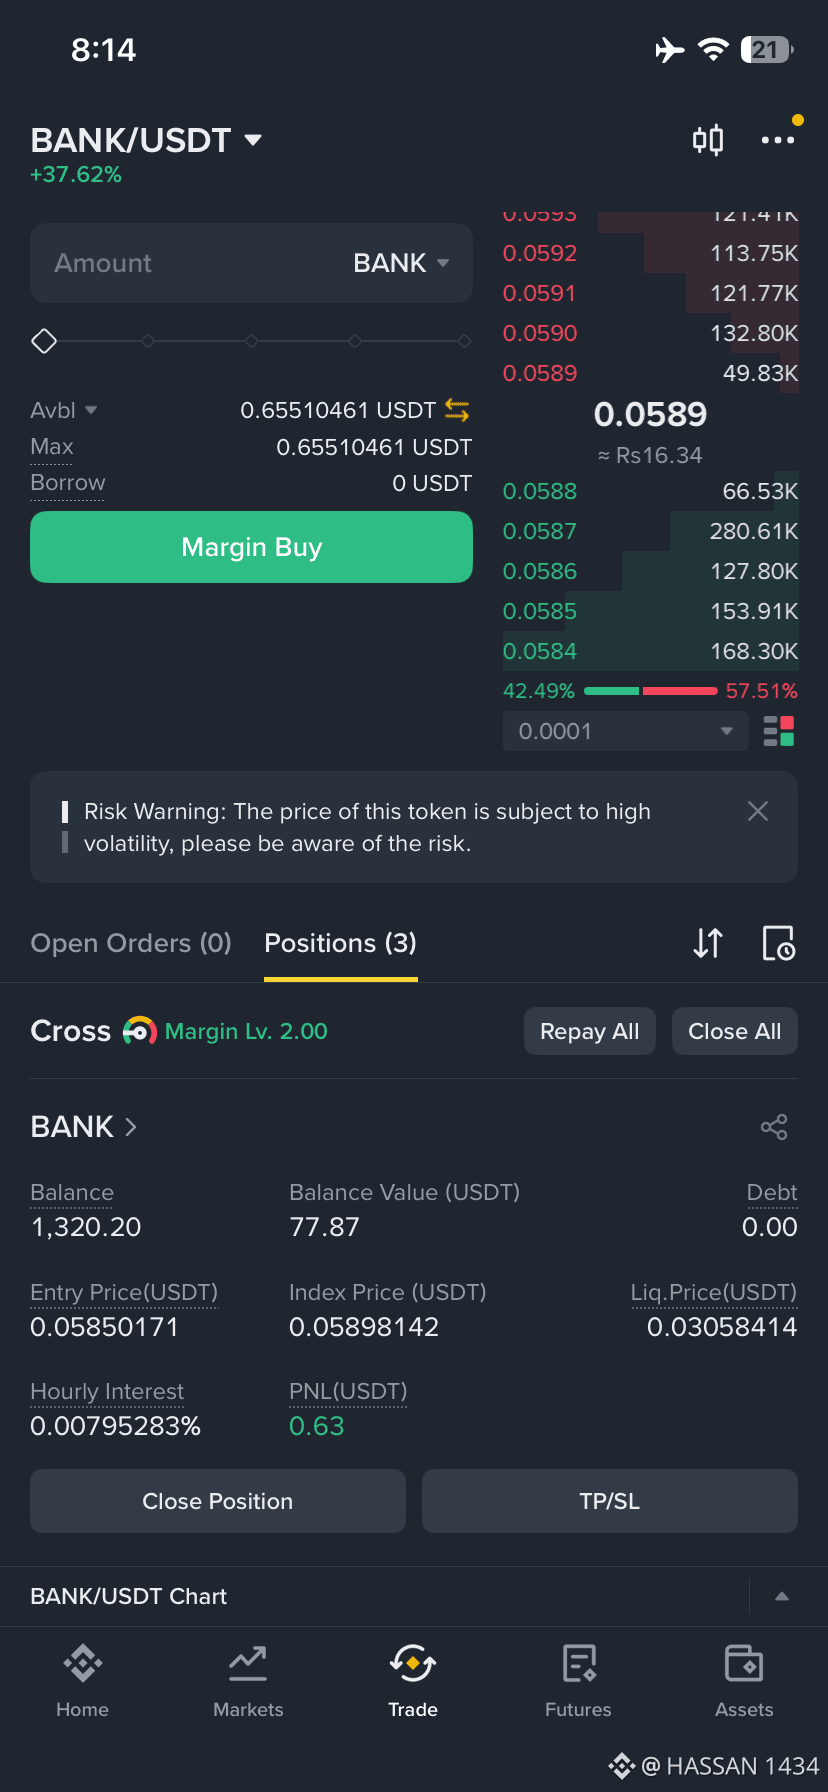Change the order book layout icon
Viewport: 828px width, 1792px height.
pos(779,731)
